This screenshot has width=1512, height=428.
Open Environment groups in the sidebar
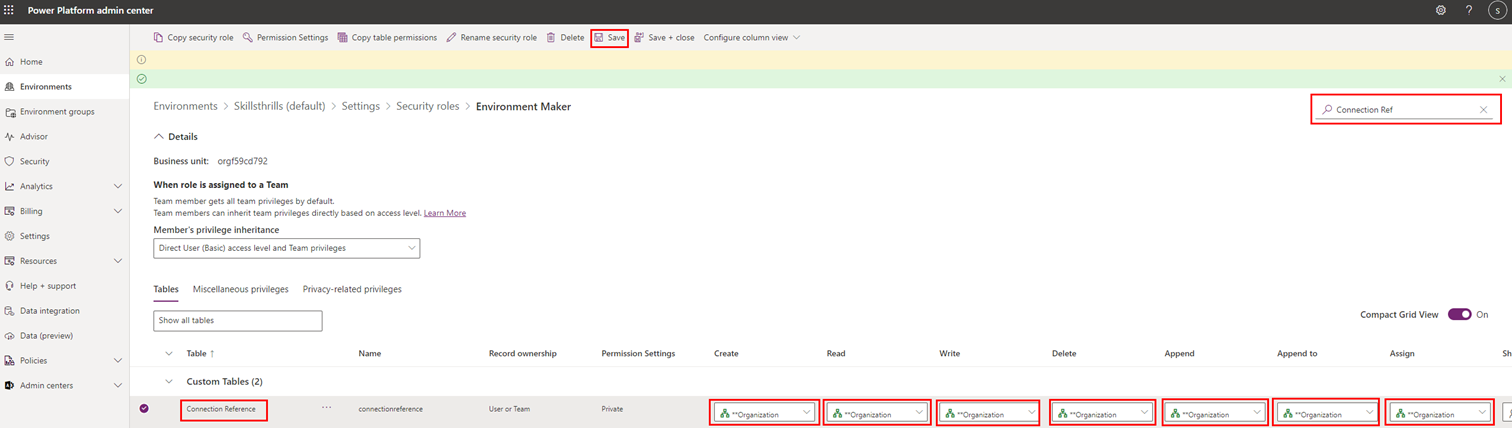click(57, 112)
